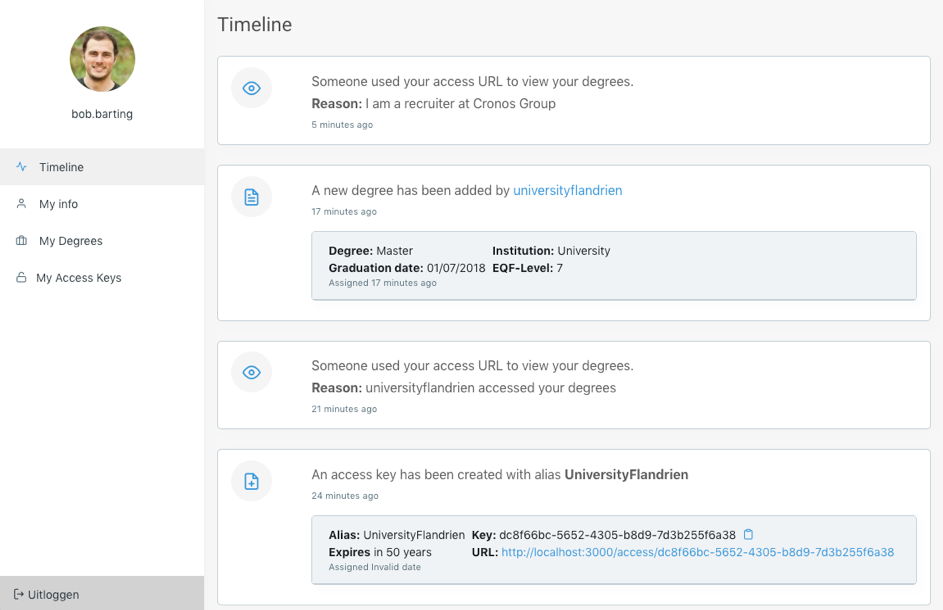The image size is (943, 610).
Task: Click the briefcase icon beside My Degrees
Action: pyautogui.click(x=21, y=241)
